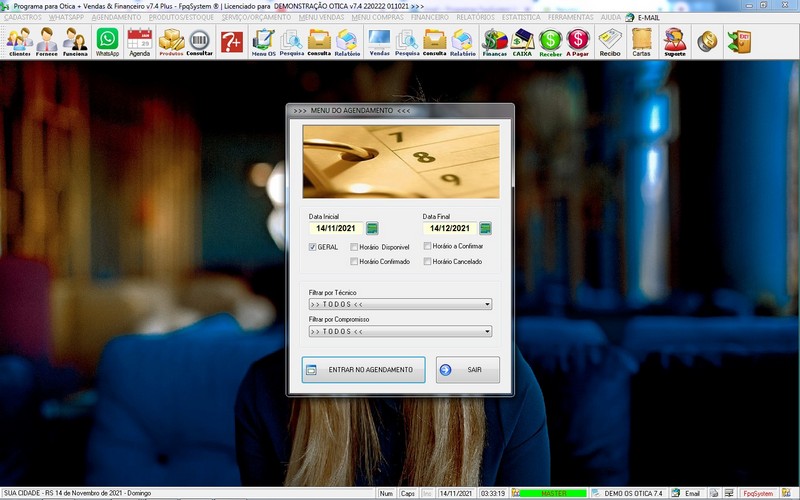Click the SAIR button

(x=468, y=370)
